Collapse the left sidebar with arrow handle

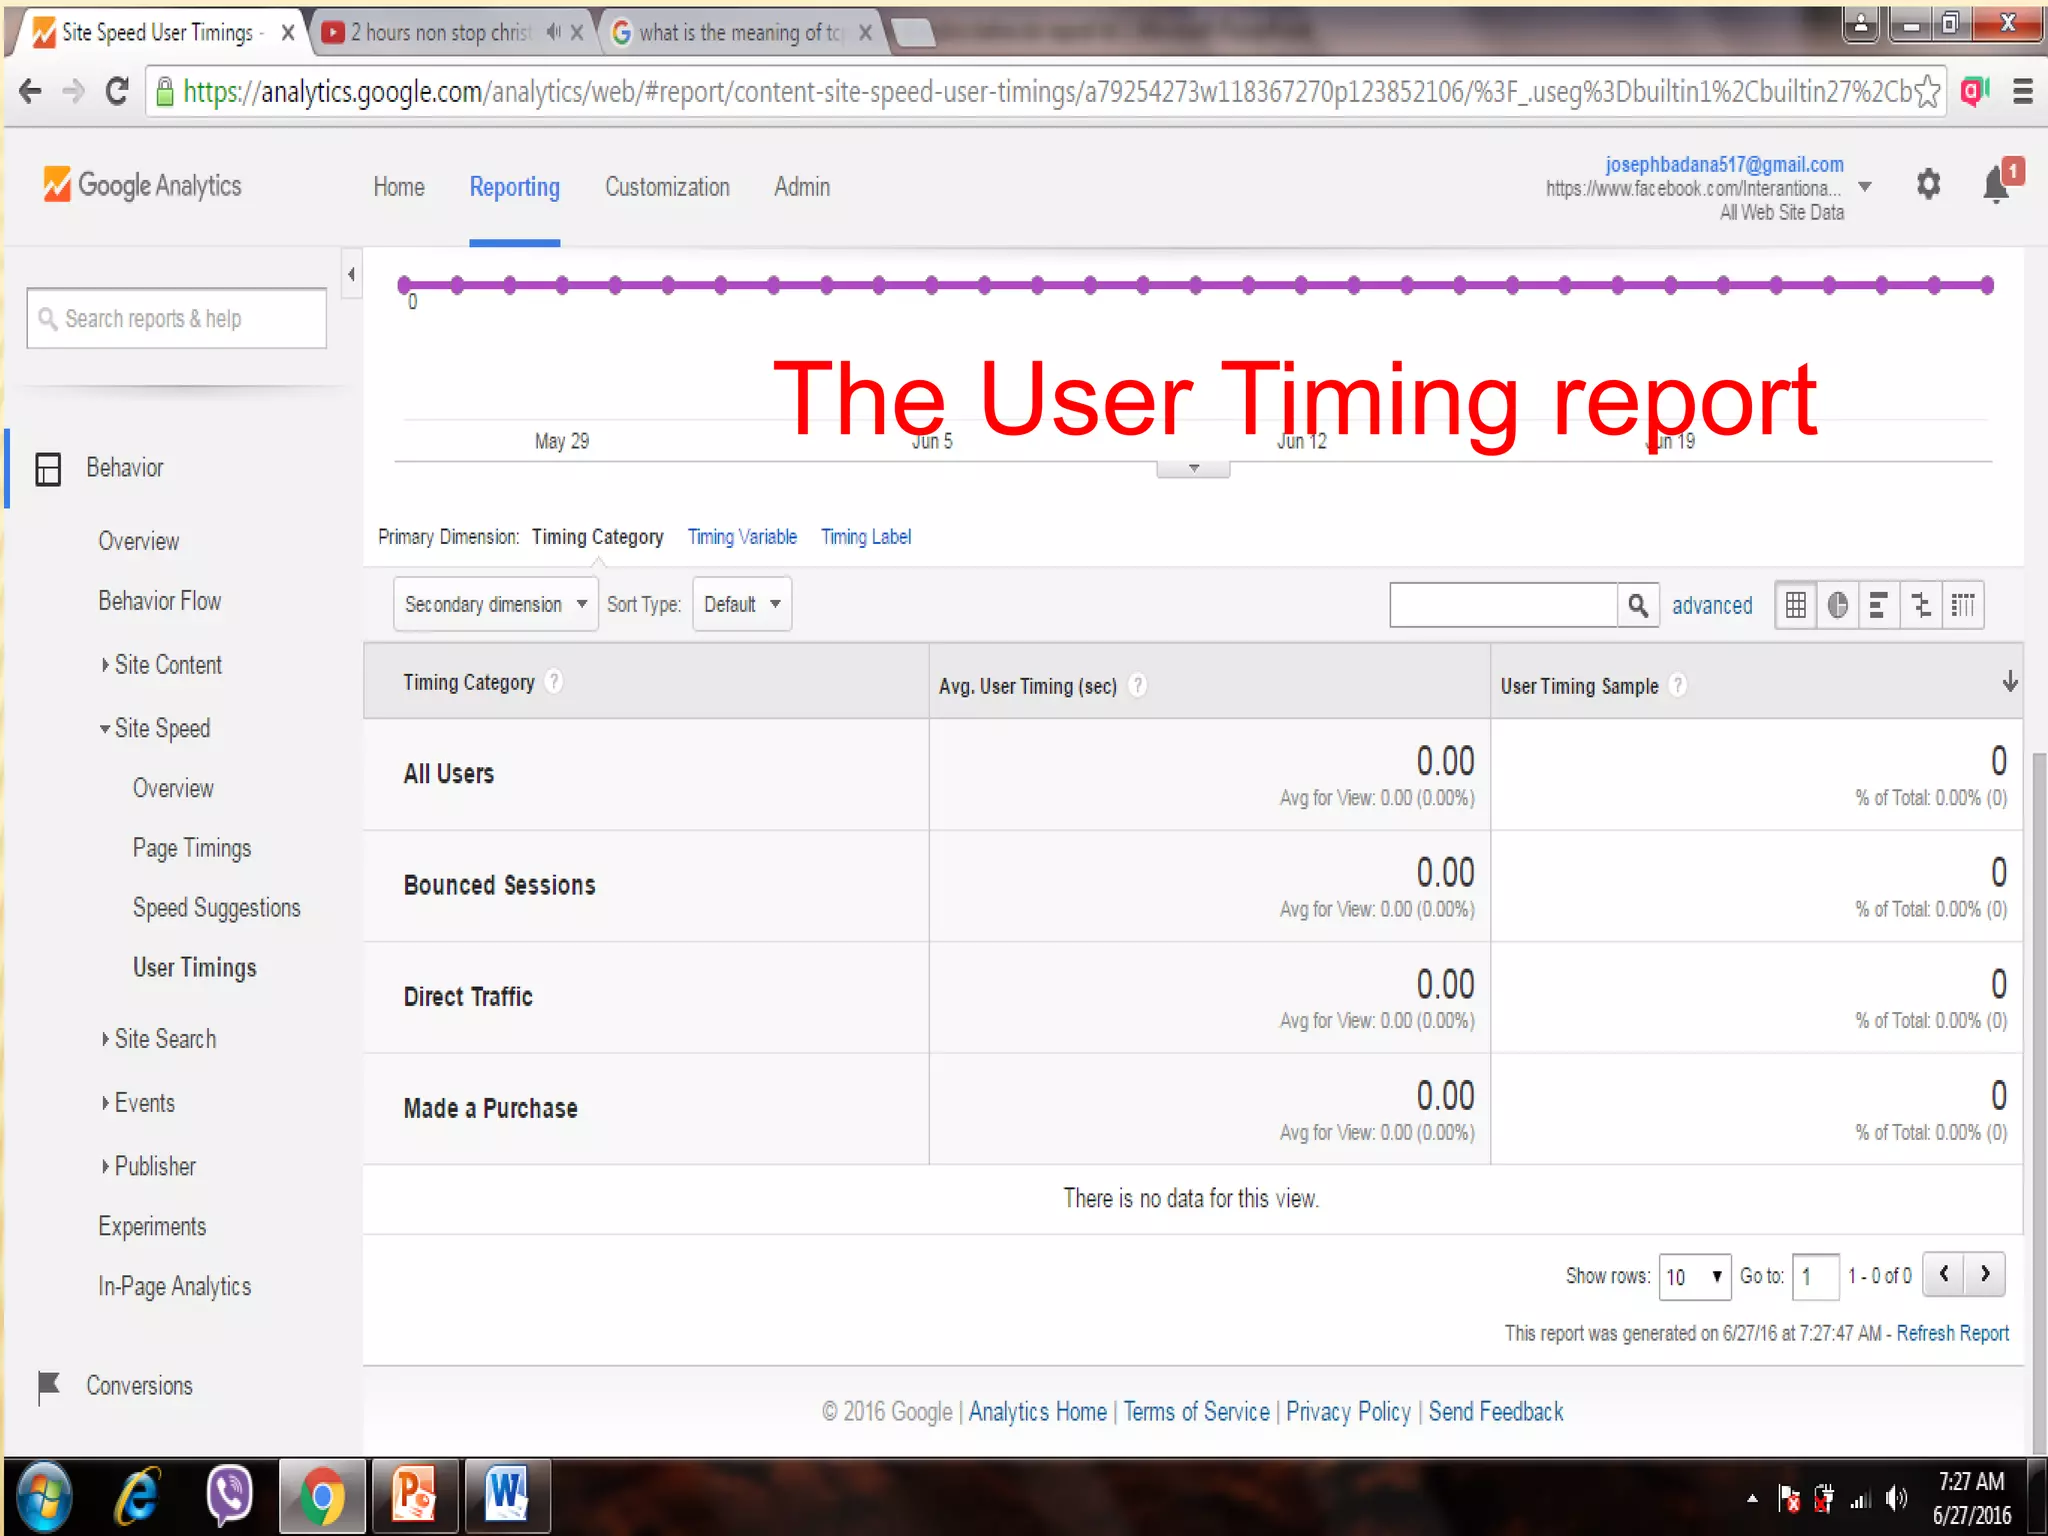click(351, 274)
